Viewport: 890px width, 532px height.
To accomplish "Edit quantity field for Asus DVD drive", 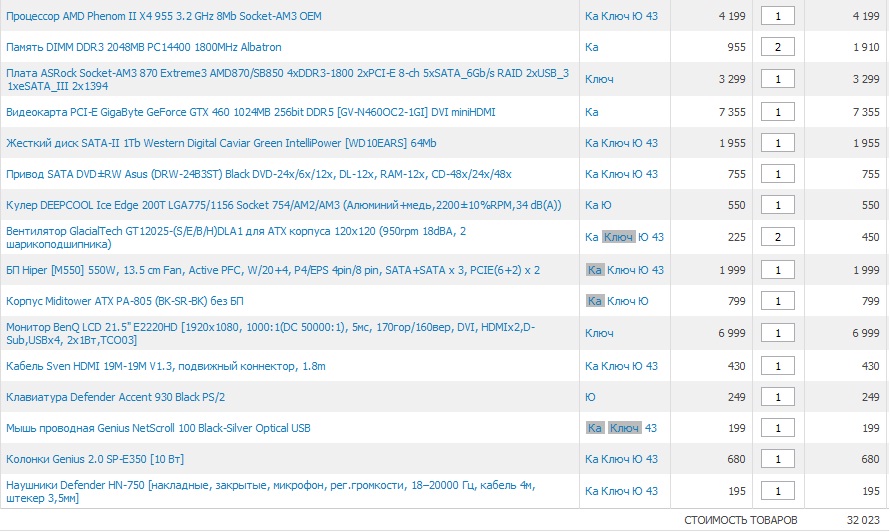I will [778, 174].
